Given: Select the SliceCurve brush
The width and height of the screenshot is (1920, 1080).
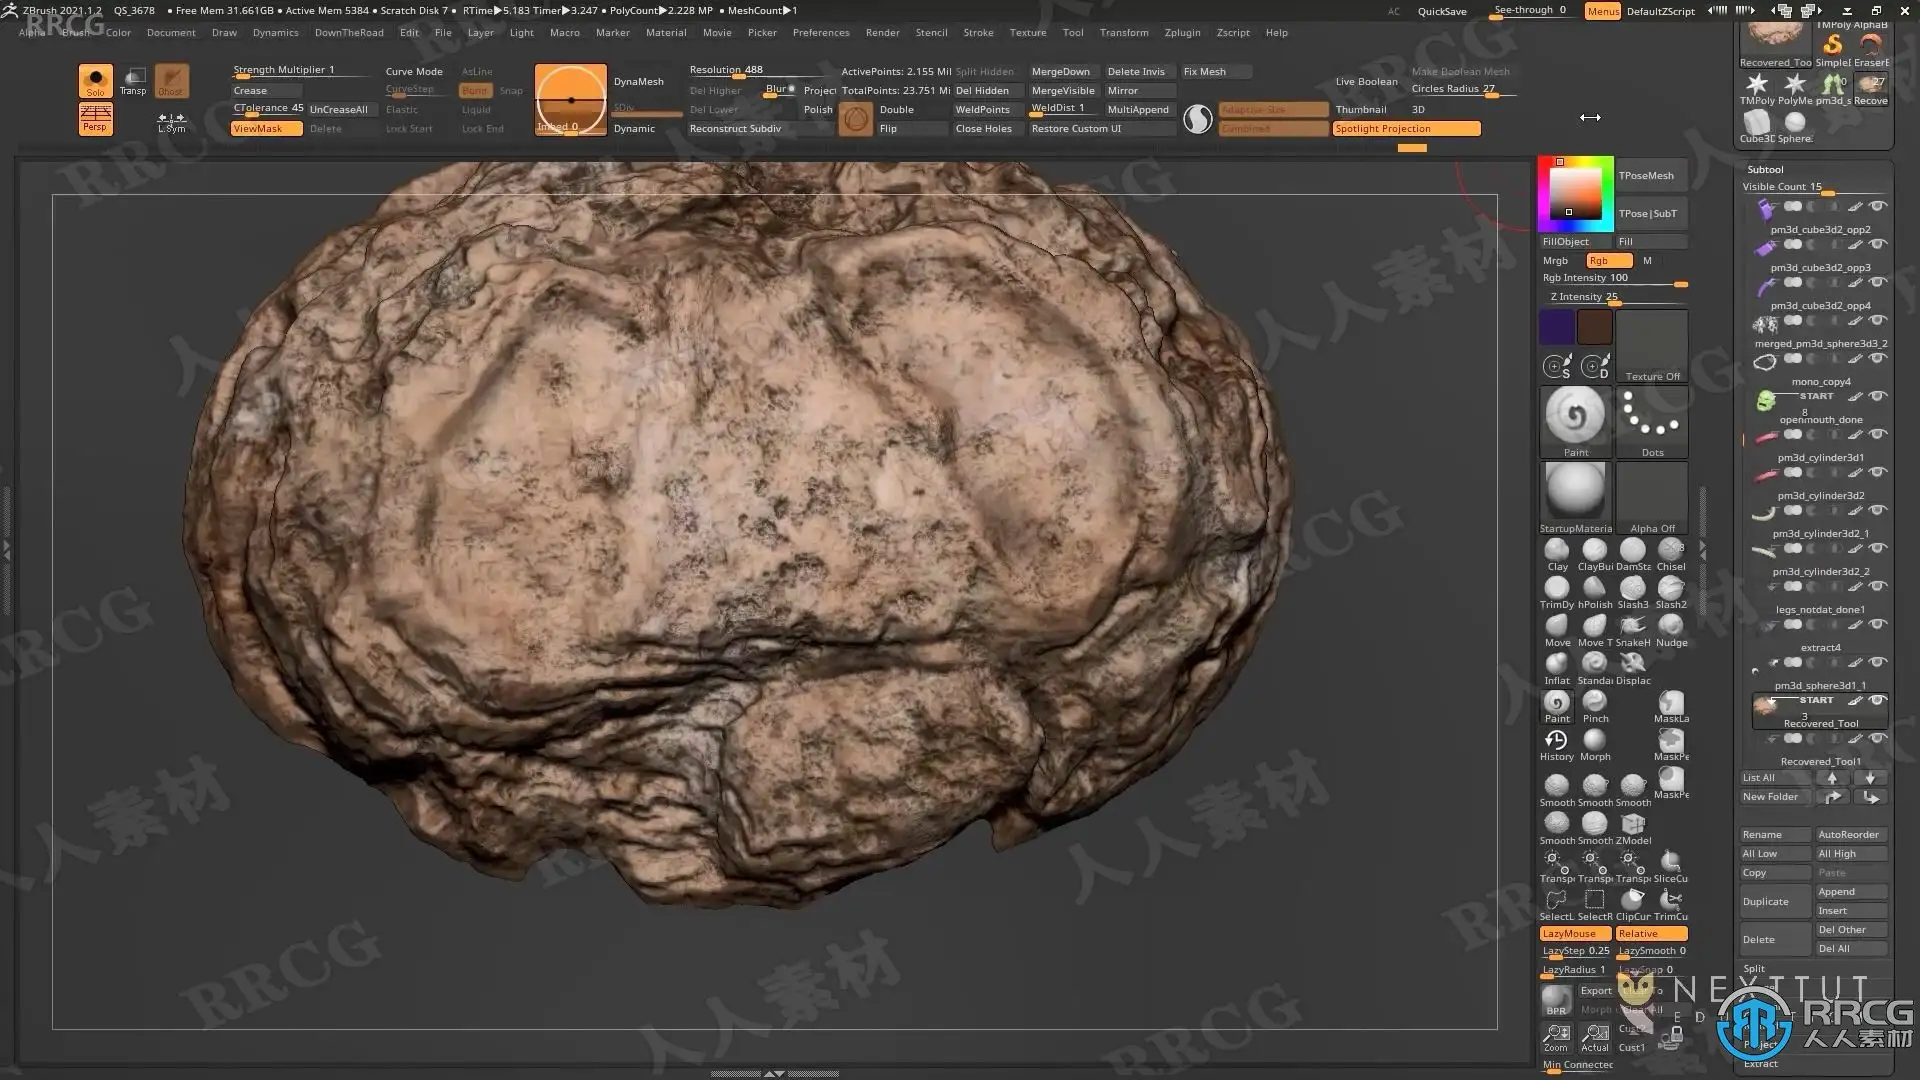Looking at the screenshot, I should [x=1671, y=866].
